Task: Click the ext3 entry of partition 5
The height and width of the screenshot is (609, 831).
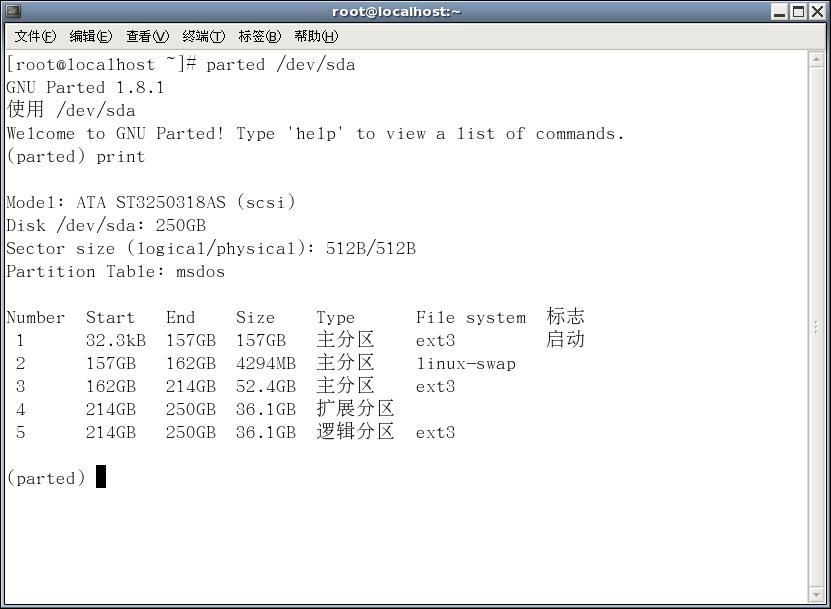Action: (x=435, y=432)
